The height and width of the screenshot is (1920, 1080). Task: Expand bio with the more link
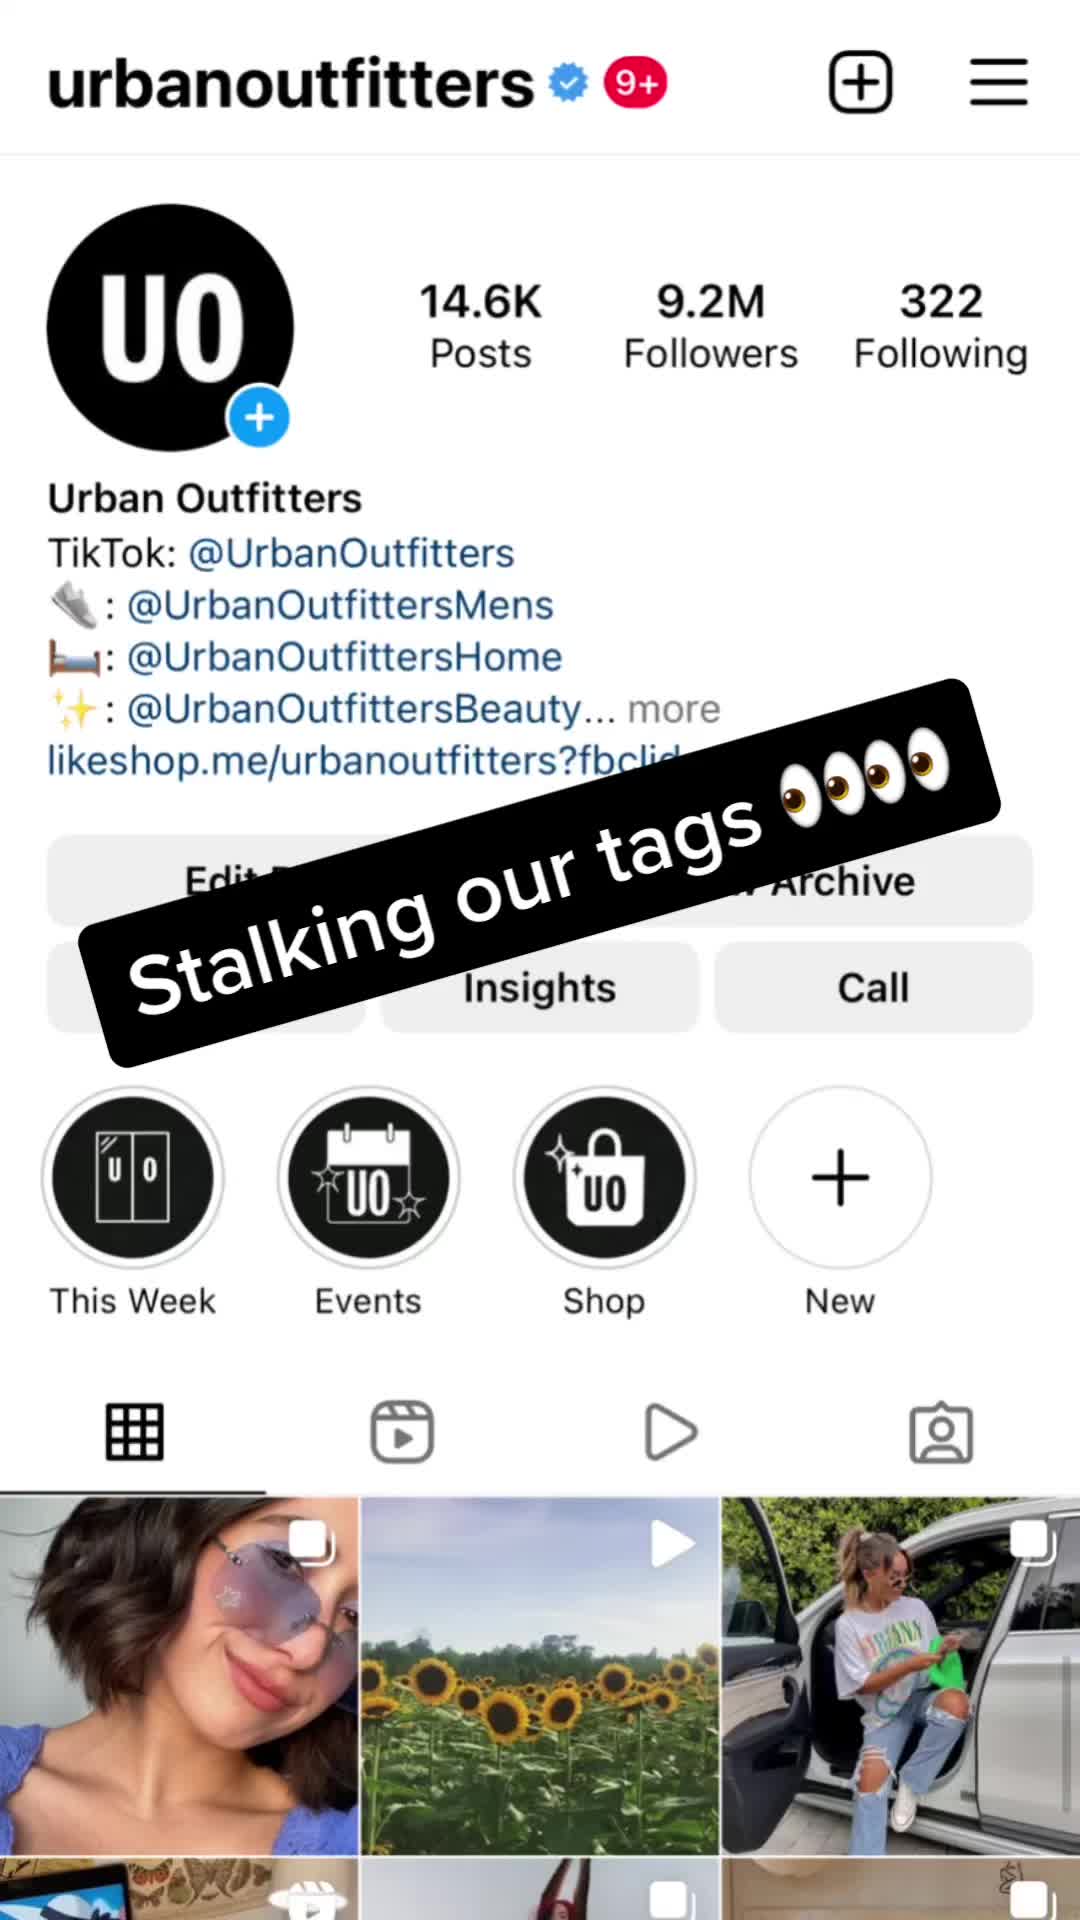[x=673, y=709]
